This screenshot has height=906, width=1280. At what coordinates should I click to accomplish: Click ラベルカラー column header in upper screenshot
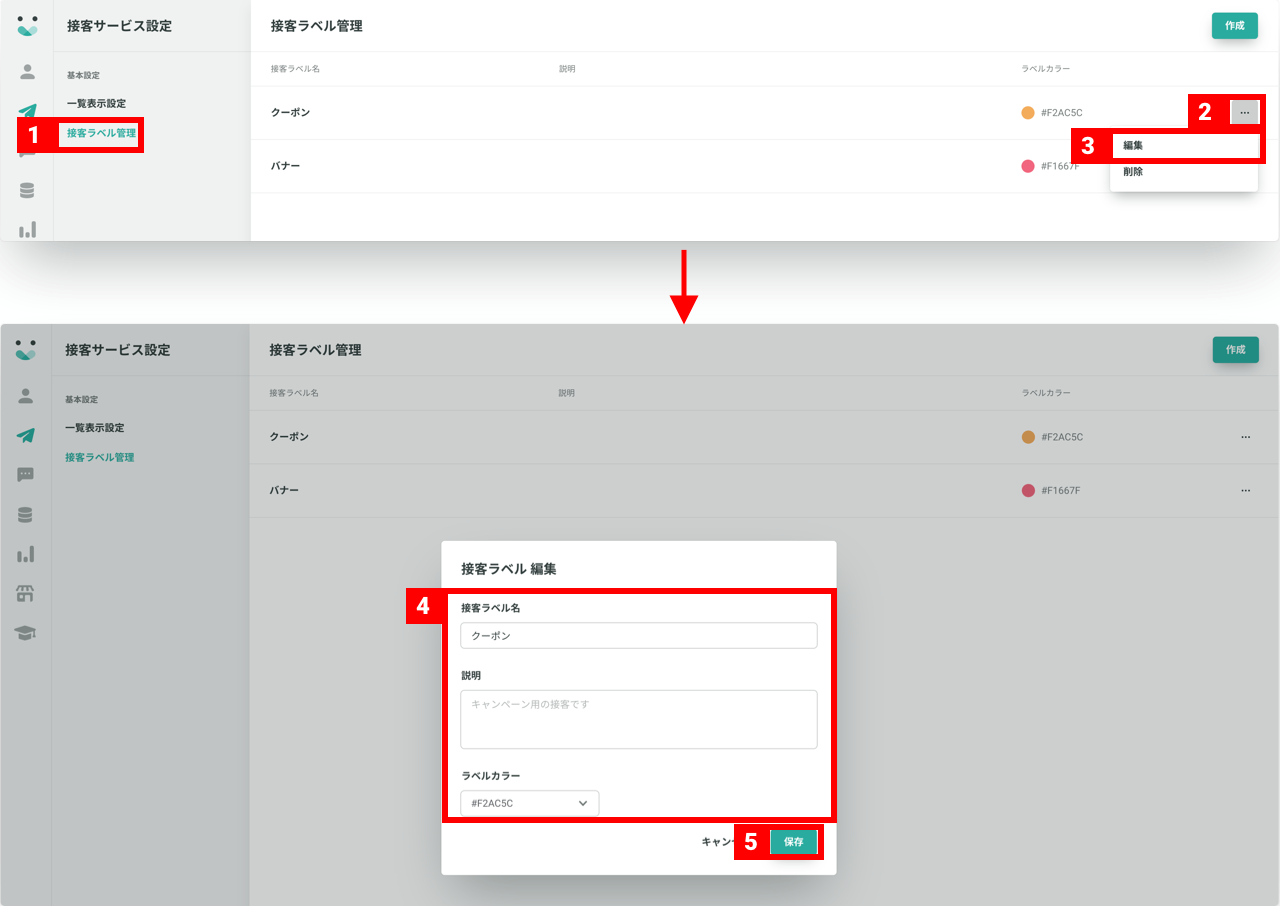[1046, 69]
